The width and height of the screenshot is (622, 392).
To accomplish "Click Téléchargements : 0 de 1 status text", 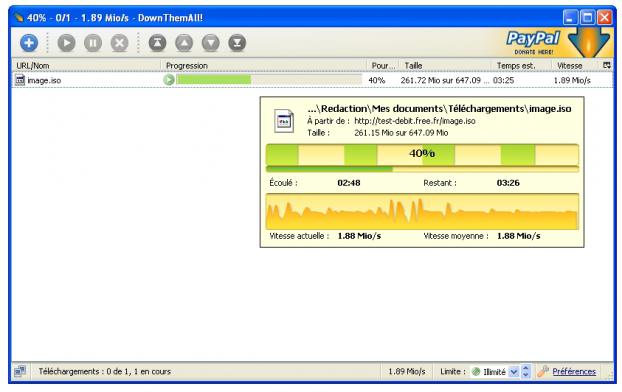I will tap(105, 371).
